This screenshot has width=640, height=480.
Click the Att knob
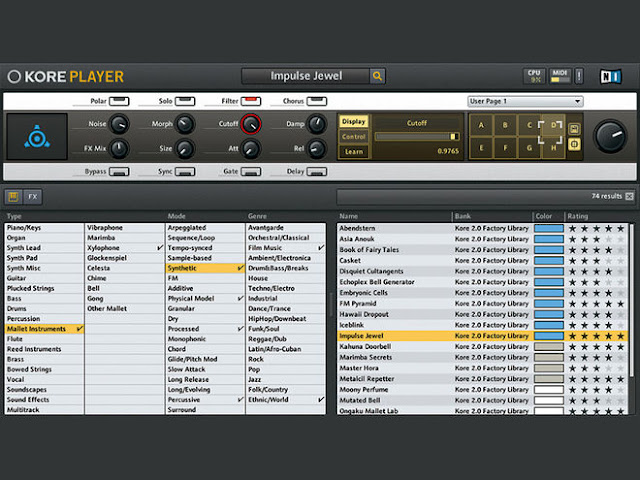point(251,149)
